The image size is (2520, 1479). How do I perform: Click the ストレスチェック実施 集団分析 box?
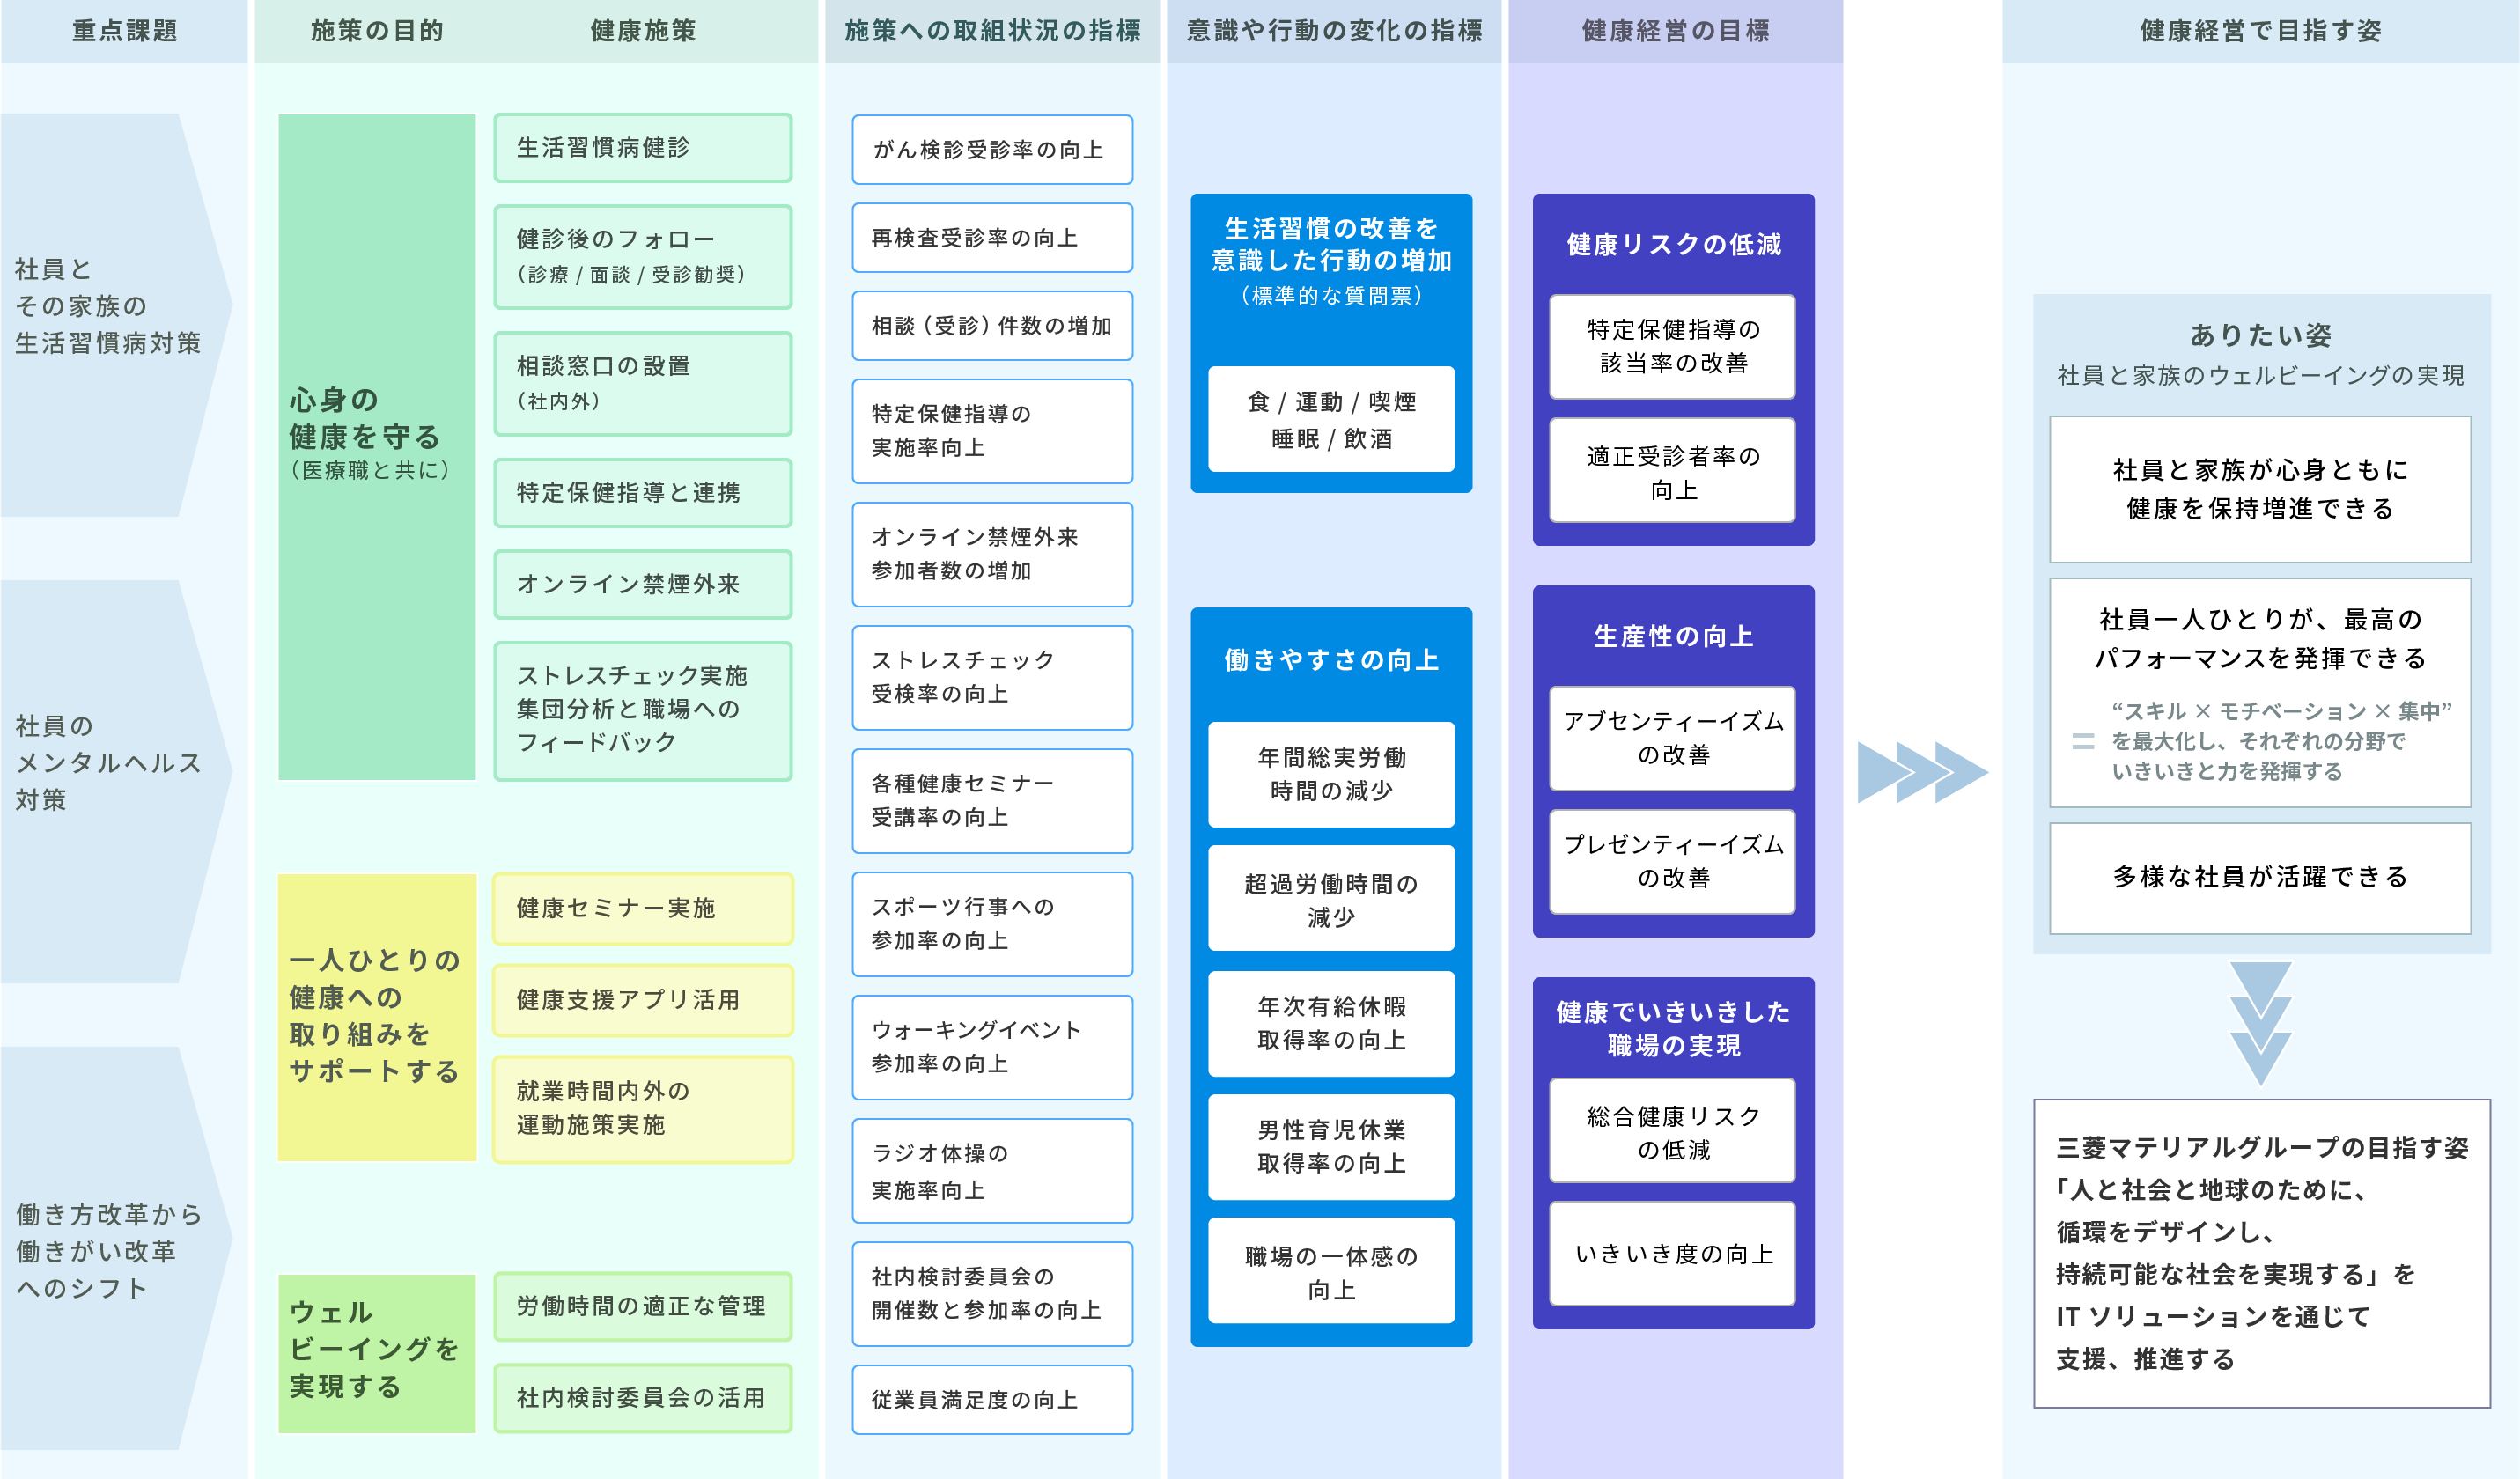click(643, 710)
